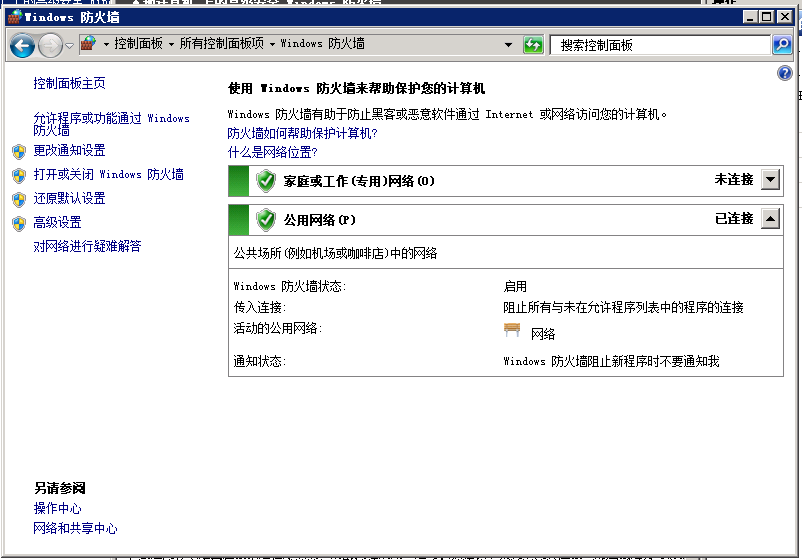
Task: Open 打开或关闭 Windows 防火墙 link
Action: [x=108, y=174]
